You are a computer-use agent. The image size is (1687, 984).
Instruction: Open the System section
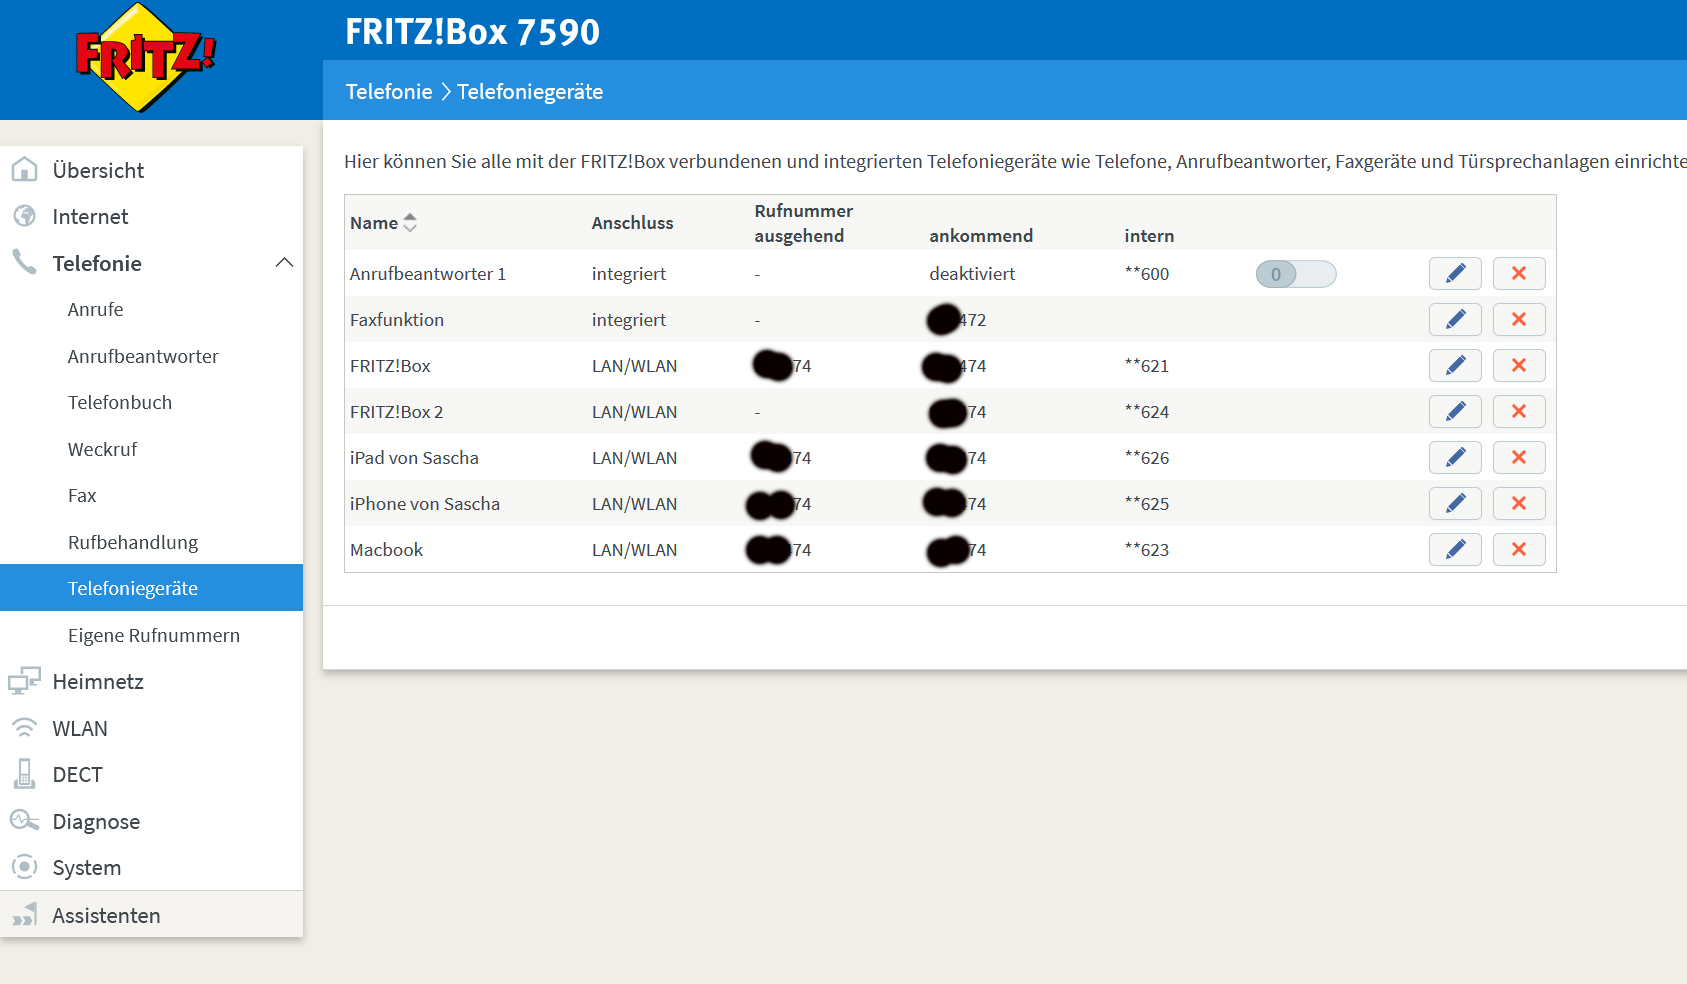coord(87,868)
